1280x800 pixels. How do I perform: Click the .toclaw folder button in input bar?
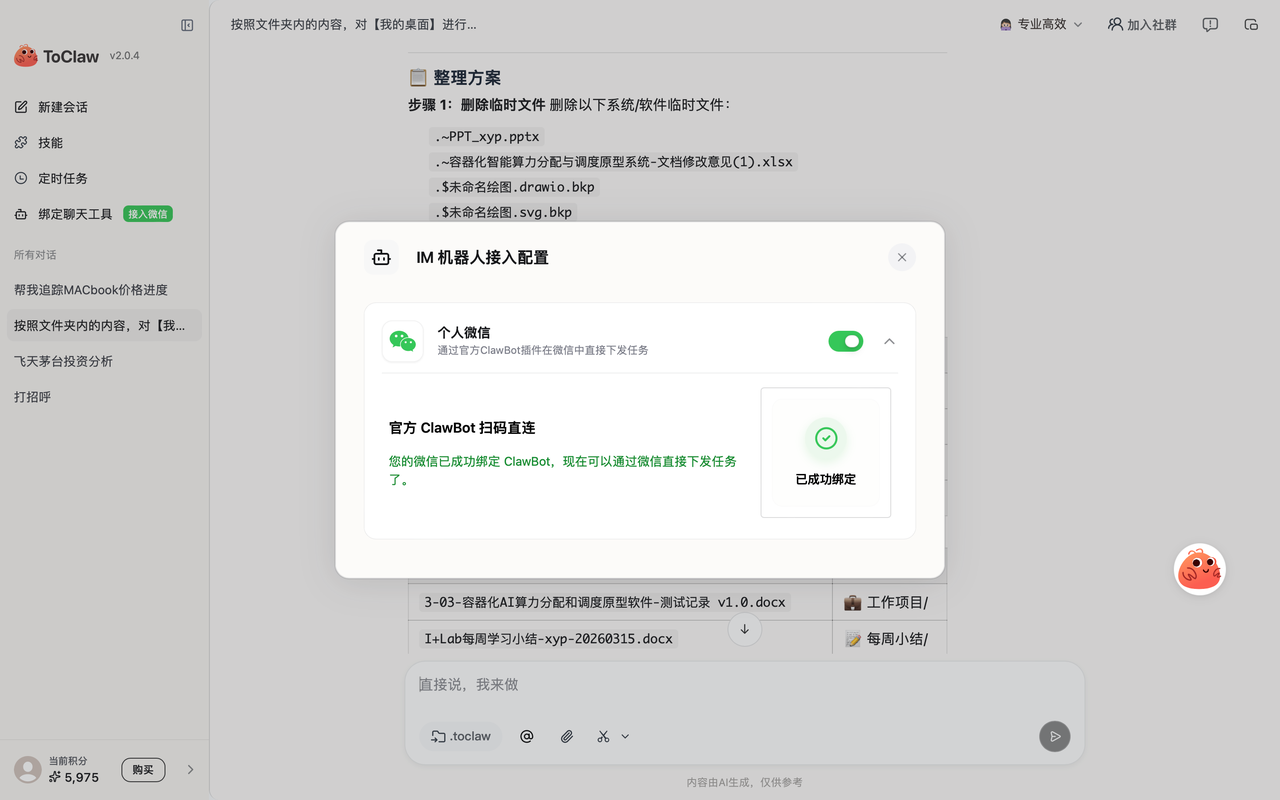(460, 736)
